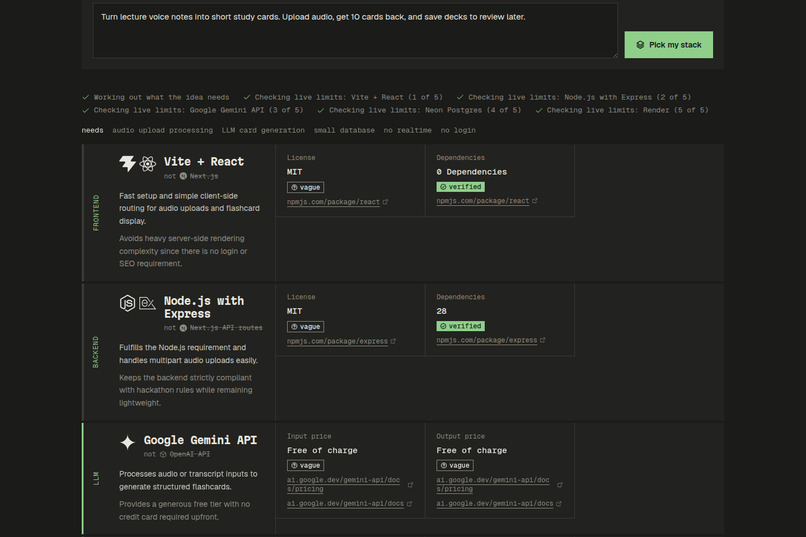Click the vertical LLM label
The image size is (806, 537).
96,478
